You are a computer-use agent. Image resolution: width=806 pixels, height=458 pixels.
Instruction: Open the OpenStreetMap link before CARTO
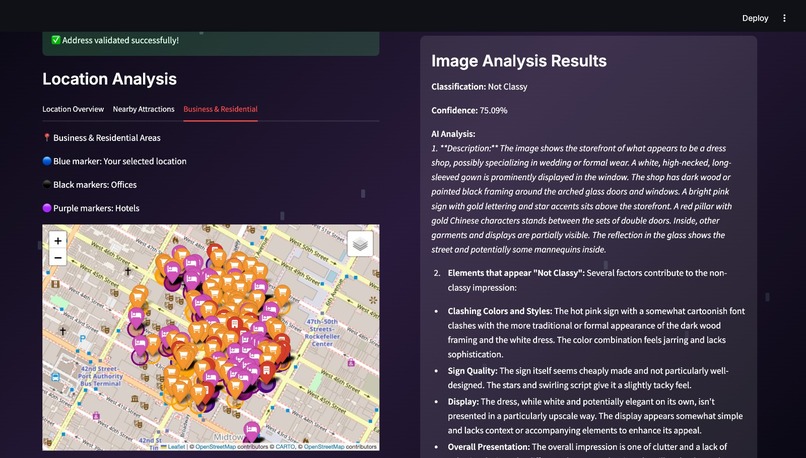click(x=215, y=447)
